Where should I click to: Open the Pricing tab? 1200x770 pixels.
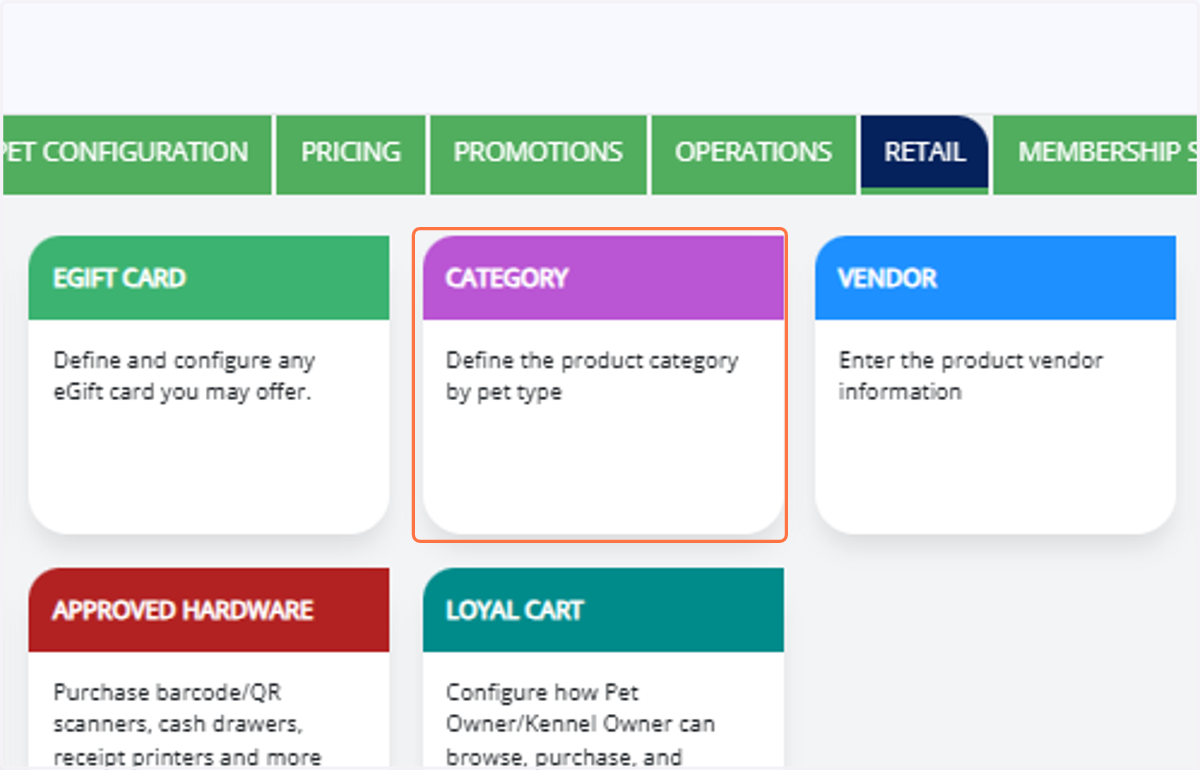pyautogui.click(x=351, y=155)
